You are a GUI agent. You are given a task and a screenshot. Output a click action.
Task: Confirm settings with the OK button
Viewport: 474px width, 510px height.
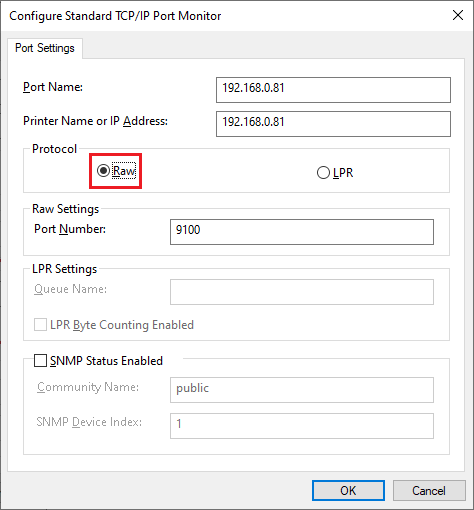348,491
